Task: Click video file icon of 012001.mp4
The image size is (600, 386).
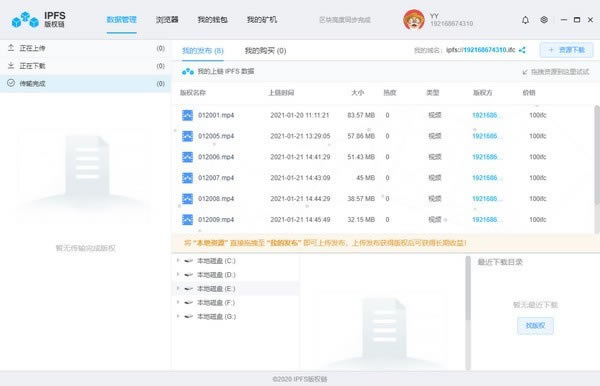Action: point(188,115)
